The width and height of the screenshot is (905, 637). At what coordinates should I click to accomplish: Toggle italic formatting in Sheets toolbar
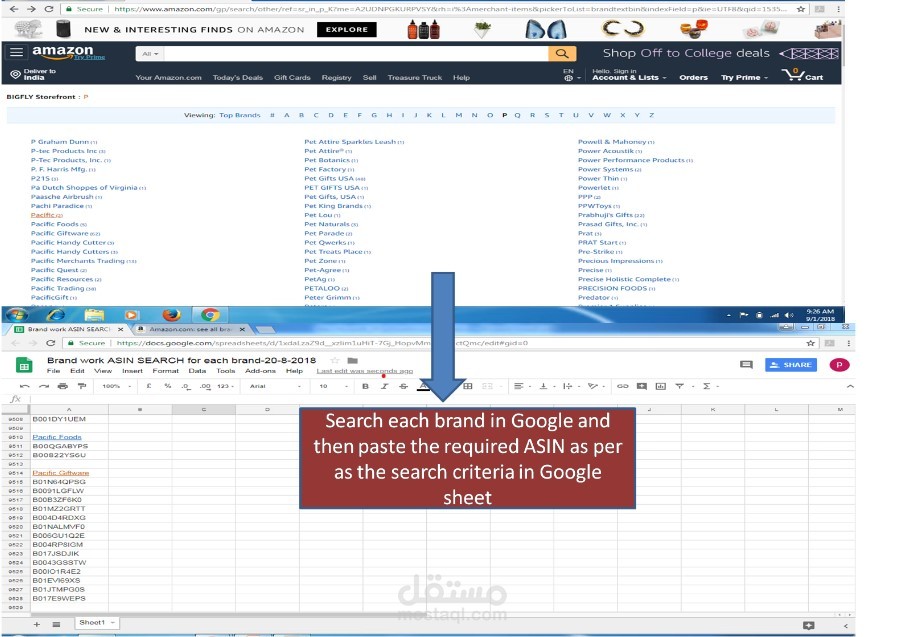(386, 385)
